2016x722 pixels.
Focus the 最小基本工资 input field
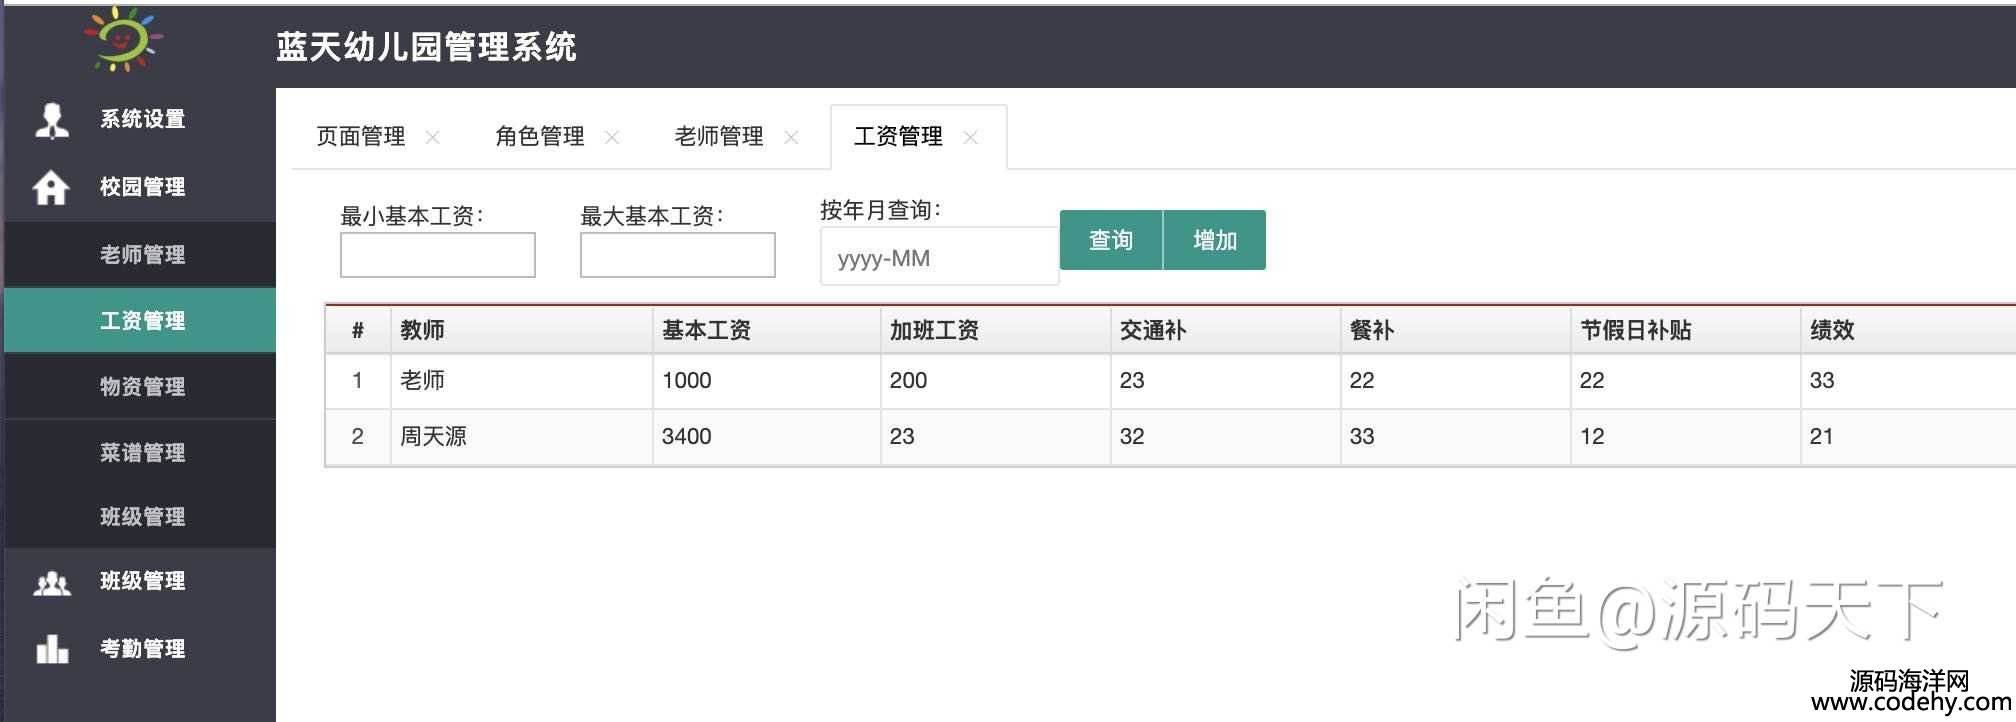click(438, 255)
